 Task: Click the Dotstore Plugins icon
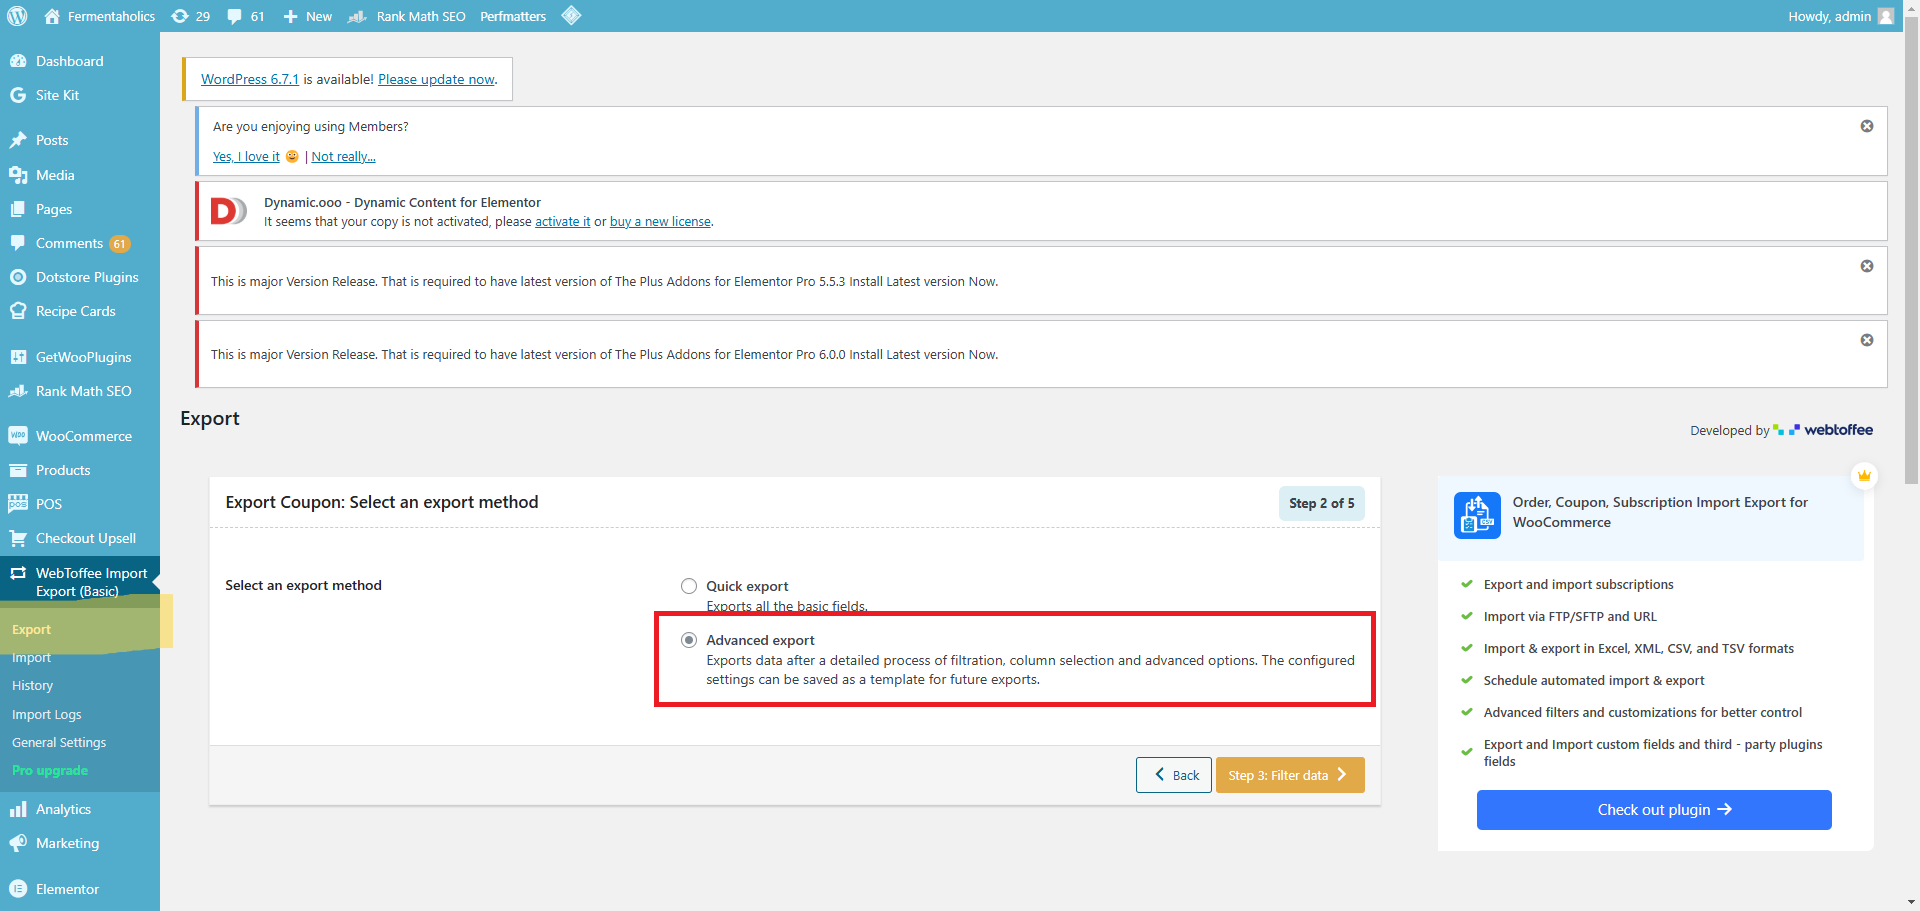point(18,277)
